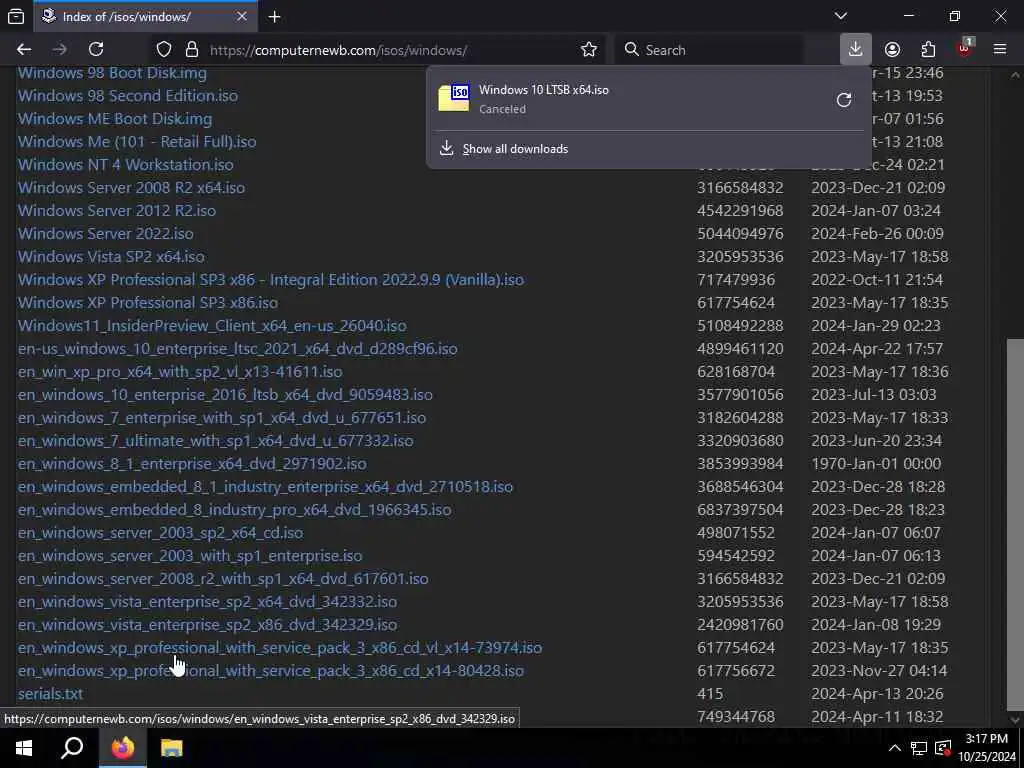Click the scrollbar up arrow
The width and height of the screenshot is (1024, 768).
click(x=1015, y=75)
